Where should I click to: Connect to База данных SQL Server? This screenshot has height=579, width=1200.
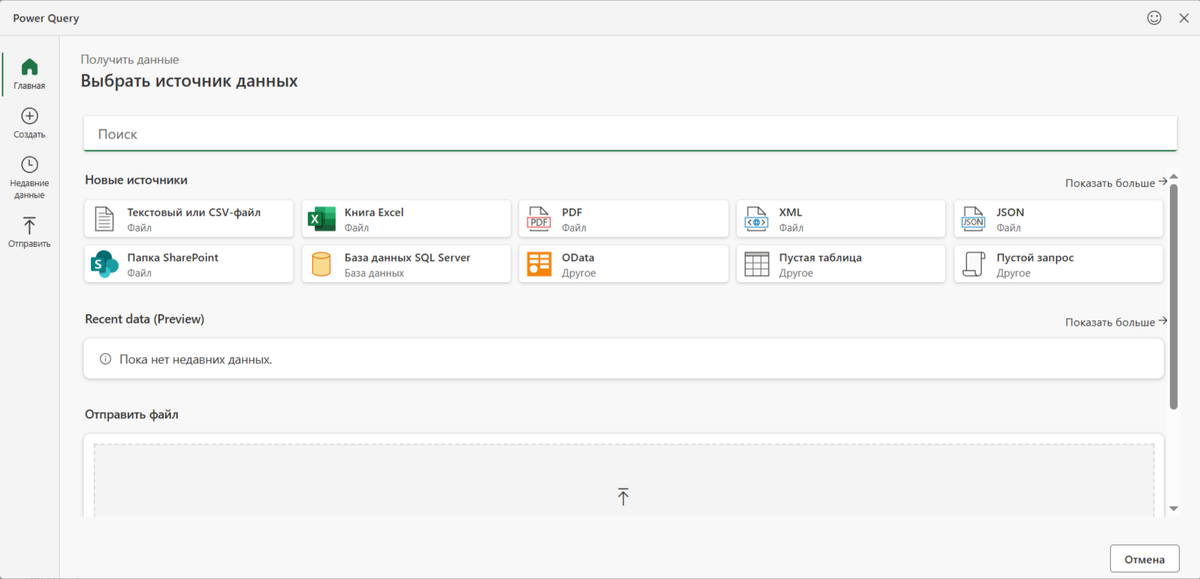point(406,263)
